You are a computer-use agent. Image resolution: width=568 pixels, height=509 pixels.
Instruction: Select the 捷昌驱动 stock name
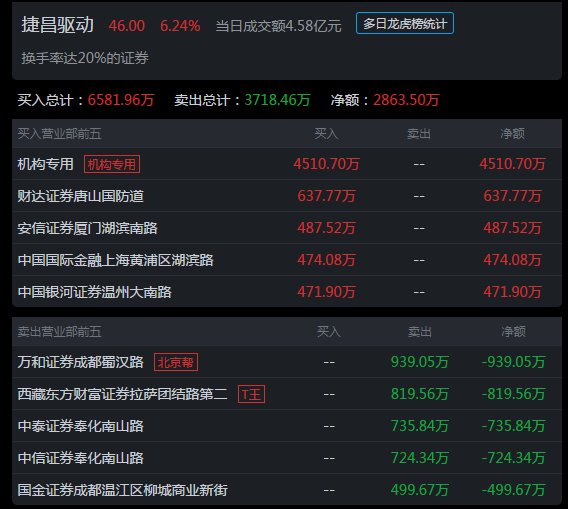(58, 25)
